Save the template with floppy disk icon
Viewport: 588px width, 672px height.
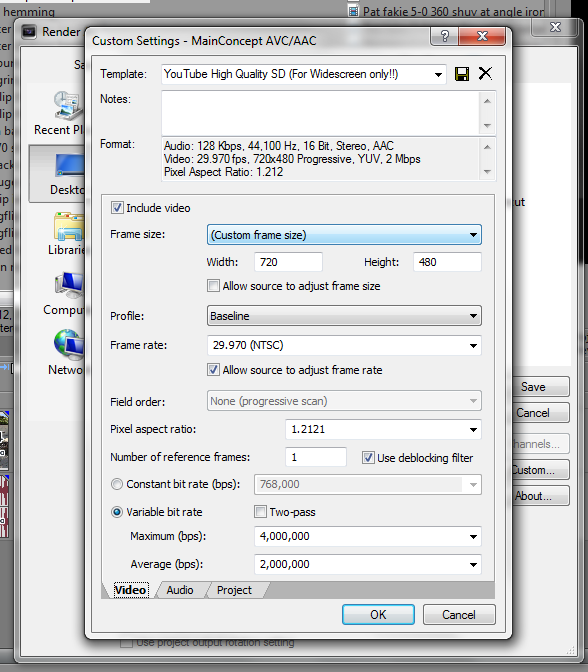pyautogui.click(x=462, y=74)
